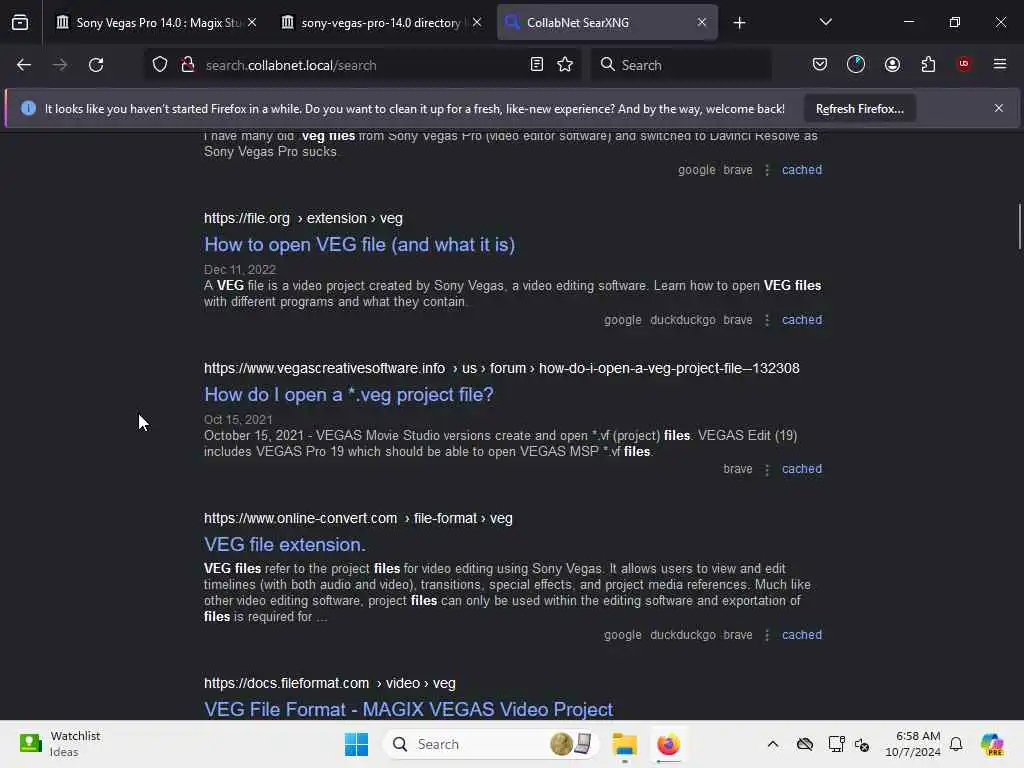Close CollabNet SearXNG tab
The image size is (1024, 768).
tap(702, 22)
